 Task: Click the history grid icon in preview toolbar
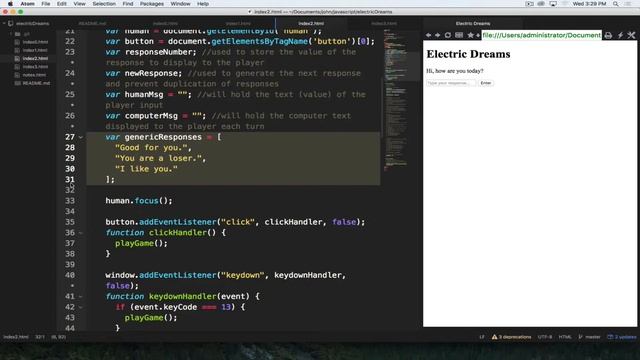[x=459, y=36]
